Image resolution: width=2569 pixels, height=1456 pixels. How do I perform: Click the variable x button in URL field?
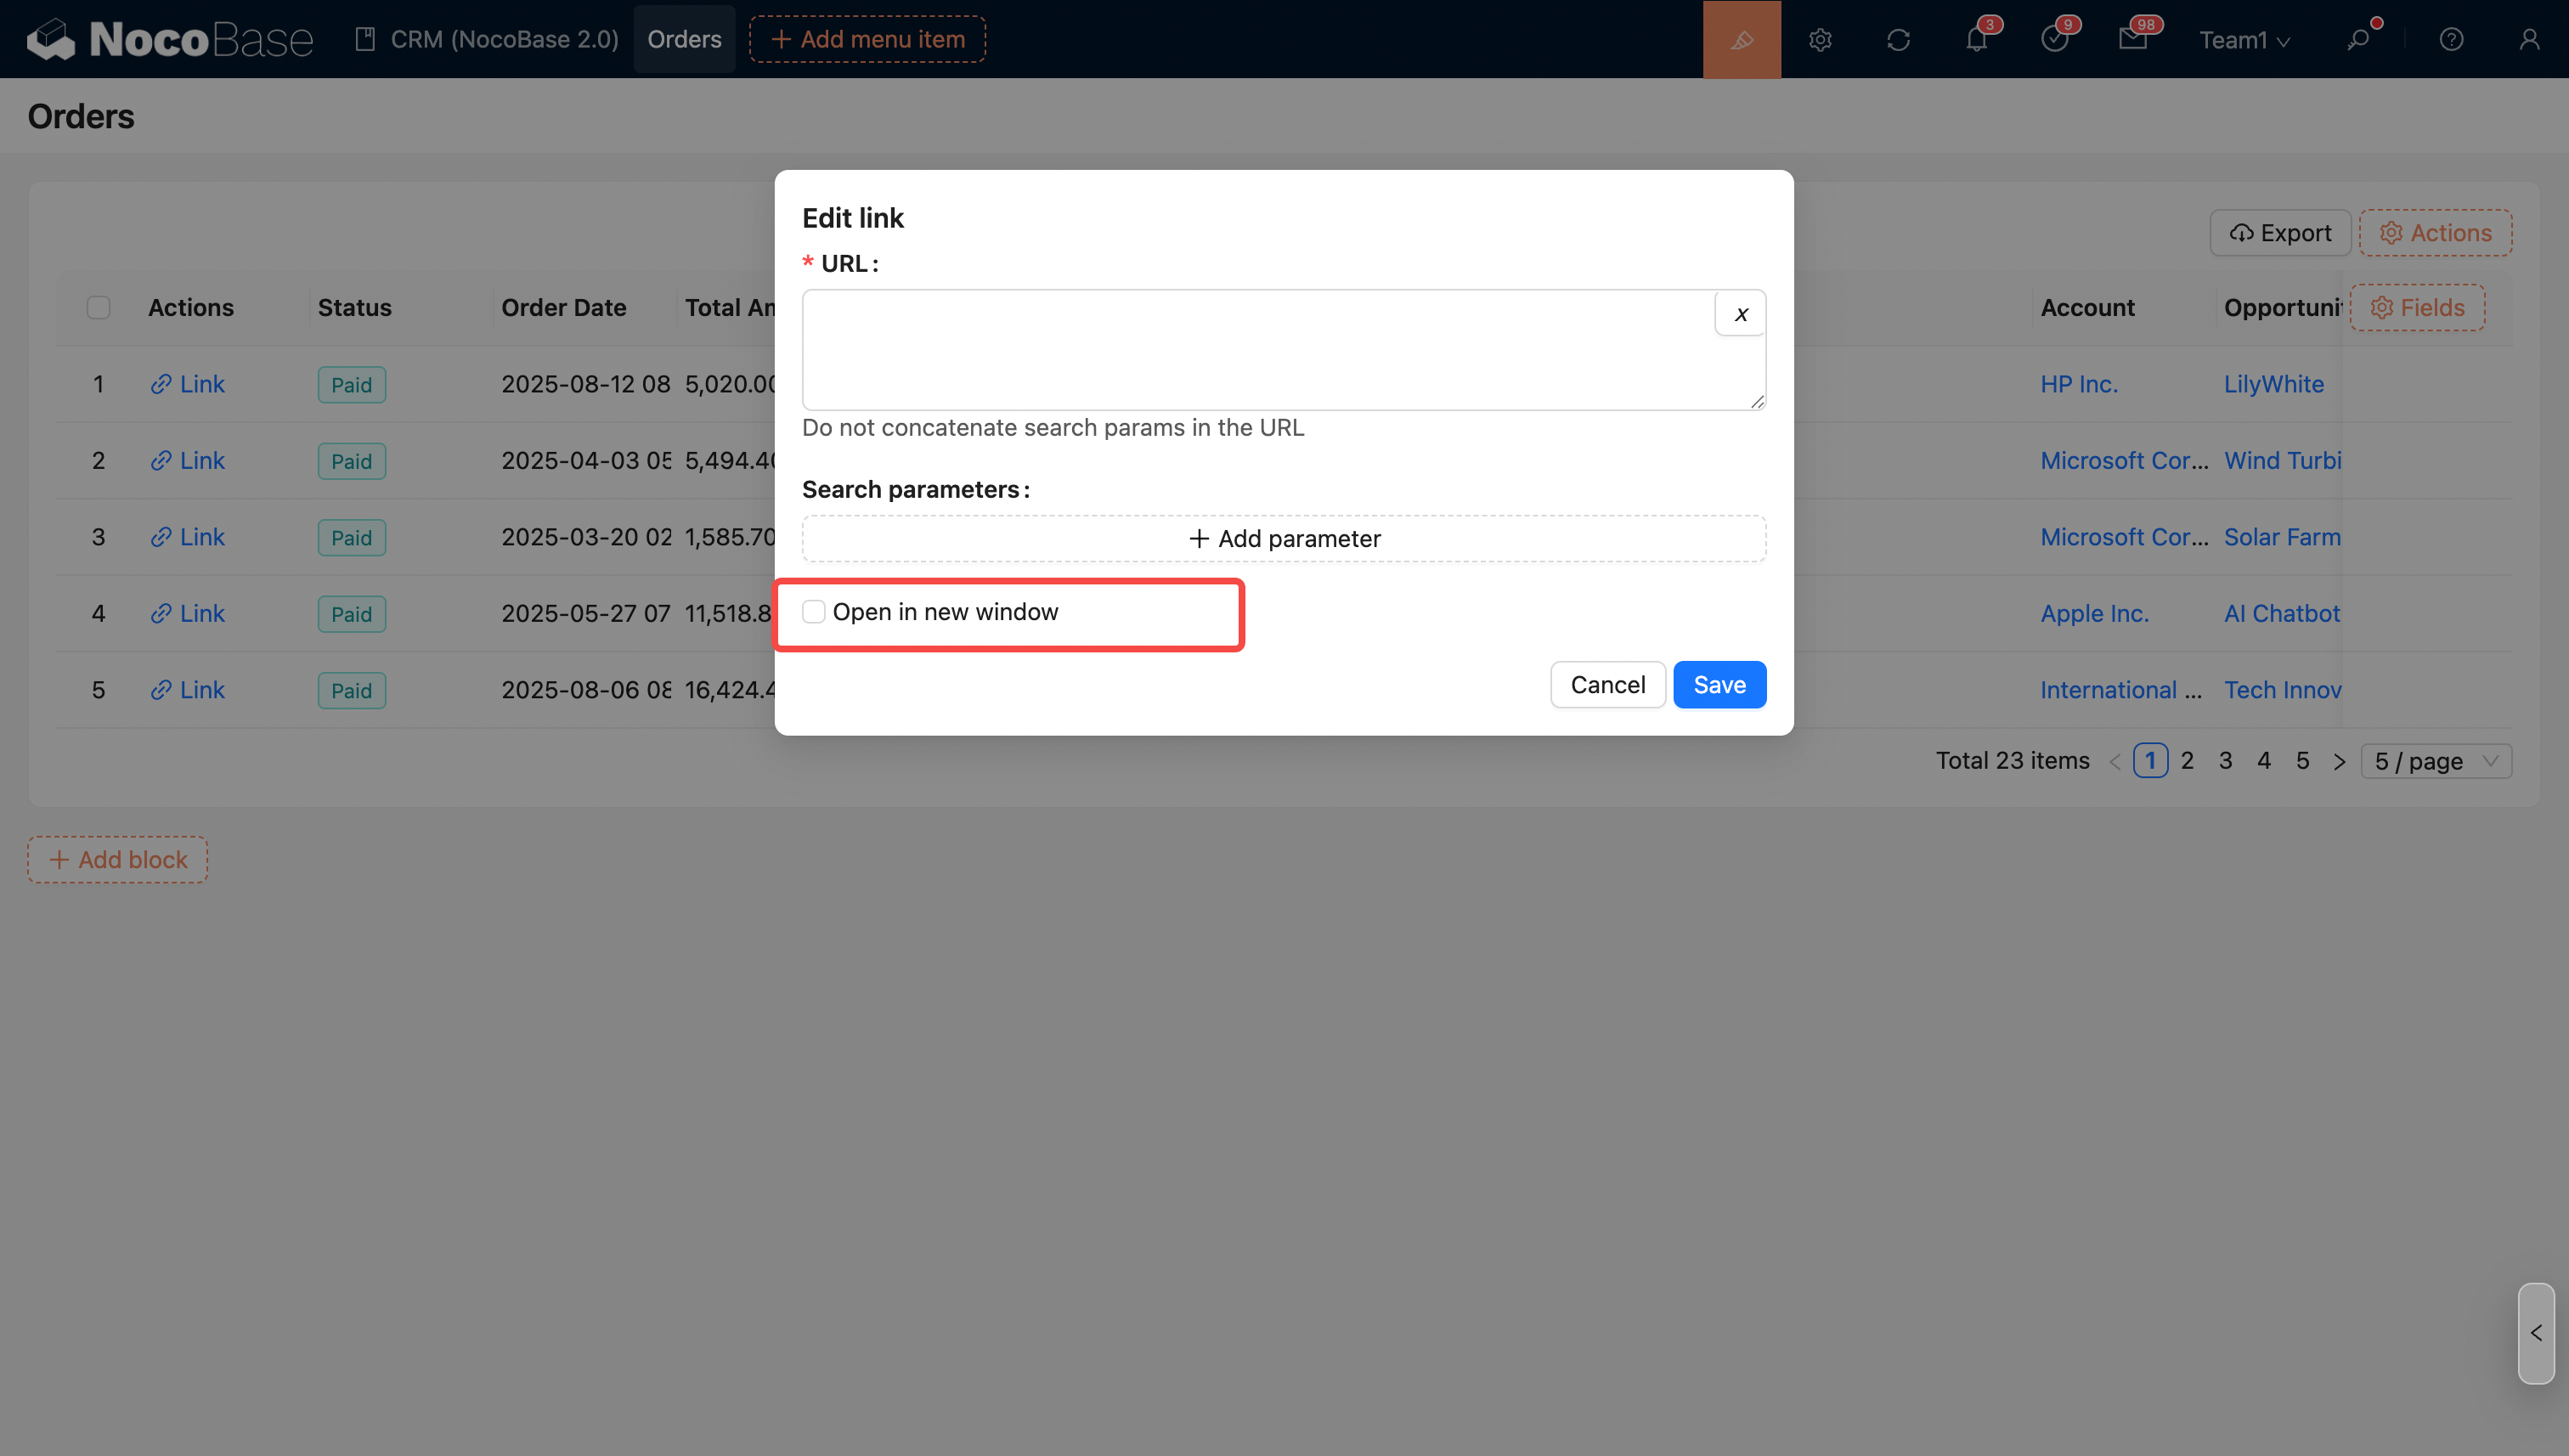tap(1740, 314)
